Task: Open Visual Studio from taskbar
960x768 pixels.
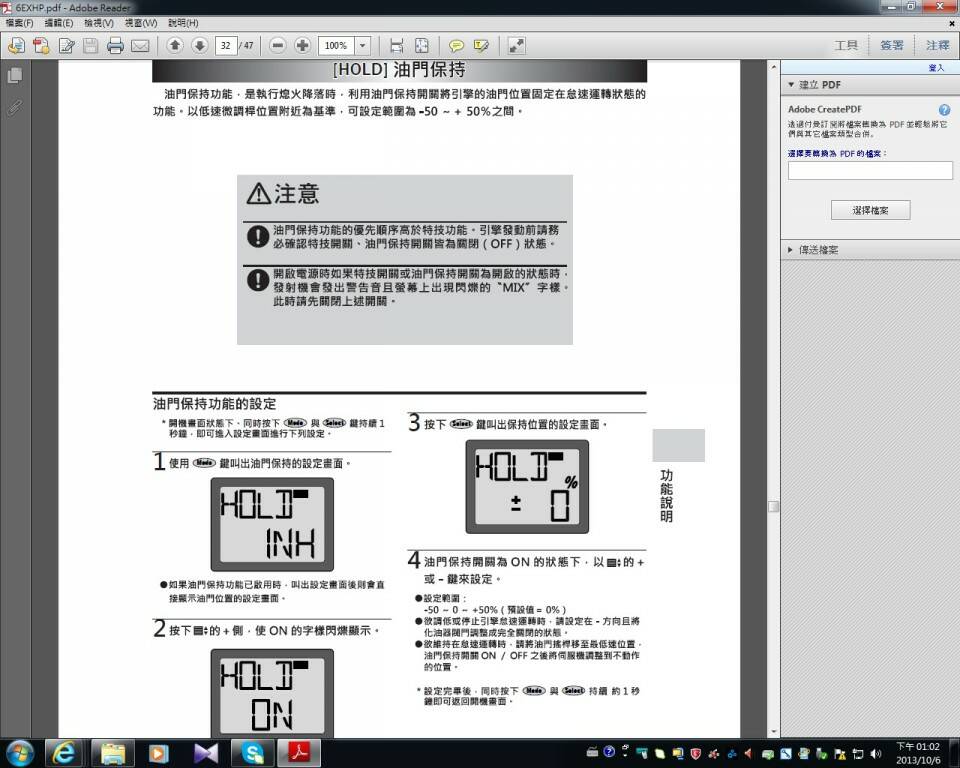Action: pos(205,753)
